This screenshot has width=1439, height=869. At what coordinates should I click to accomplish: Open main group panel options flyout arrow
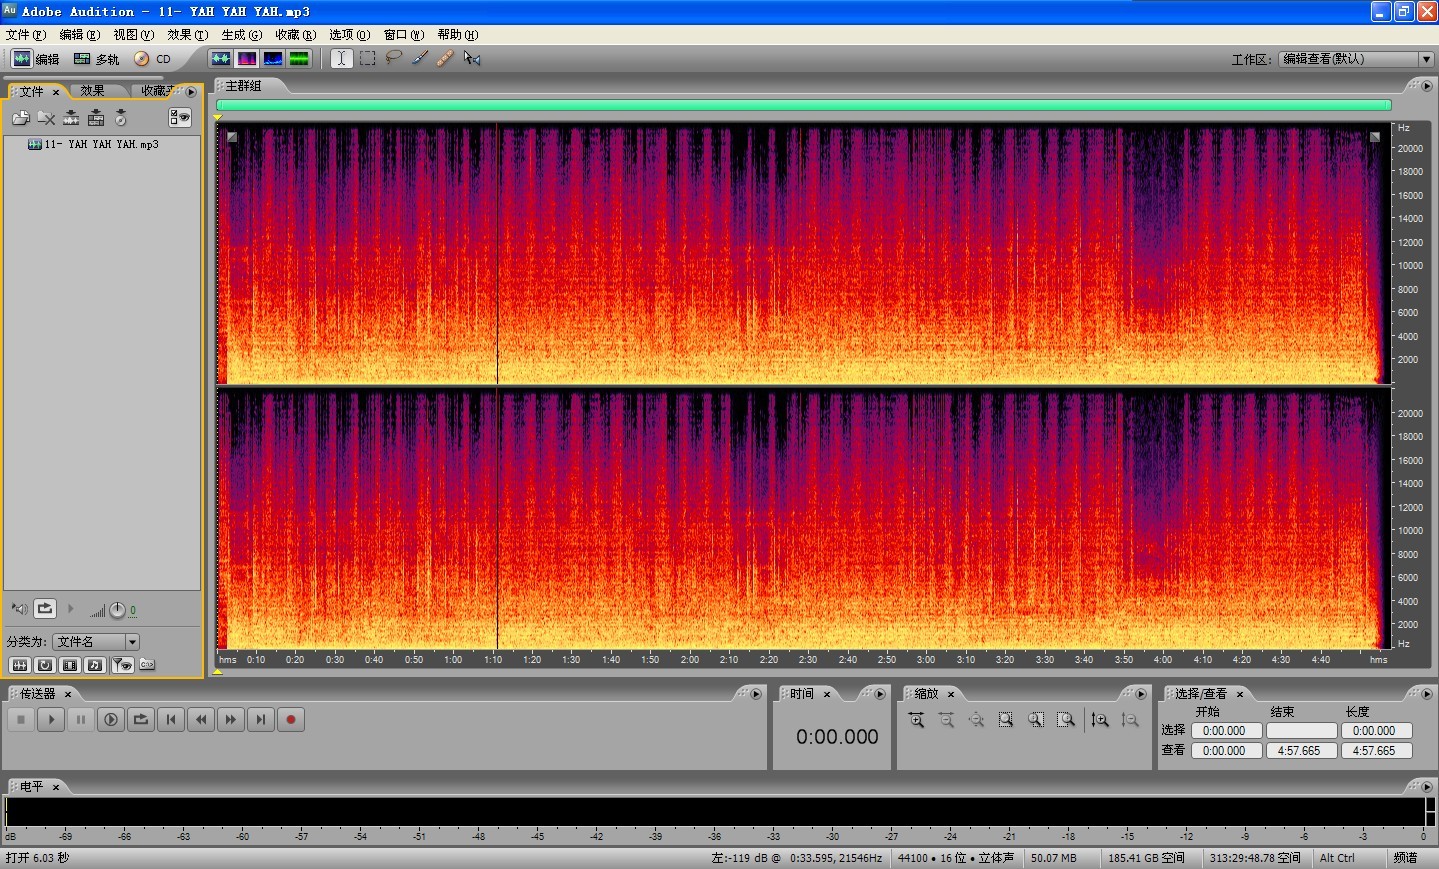(1427, 86)
